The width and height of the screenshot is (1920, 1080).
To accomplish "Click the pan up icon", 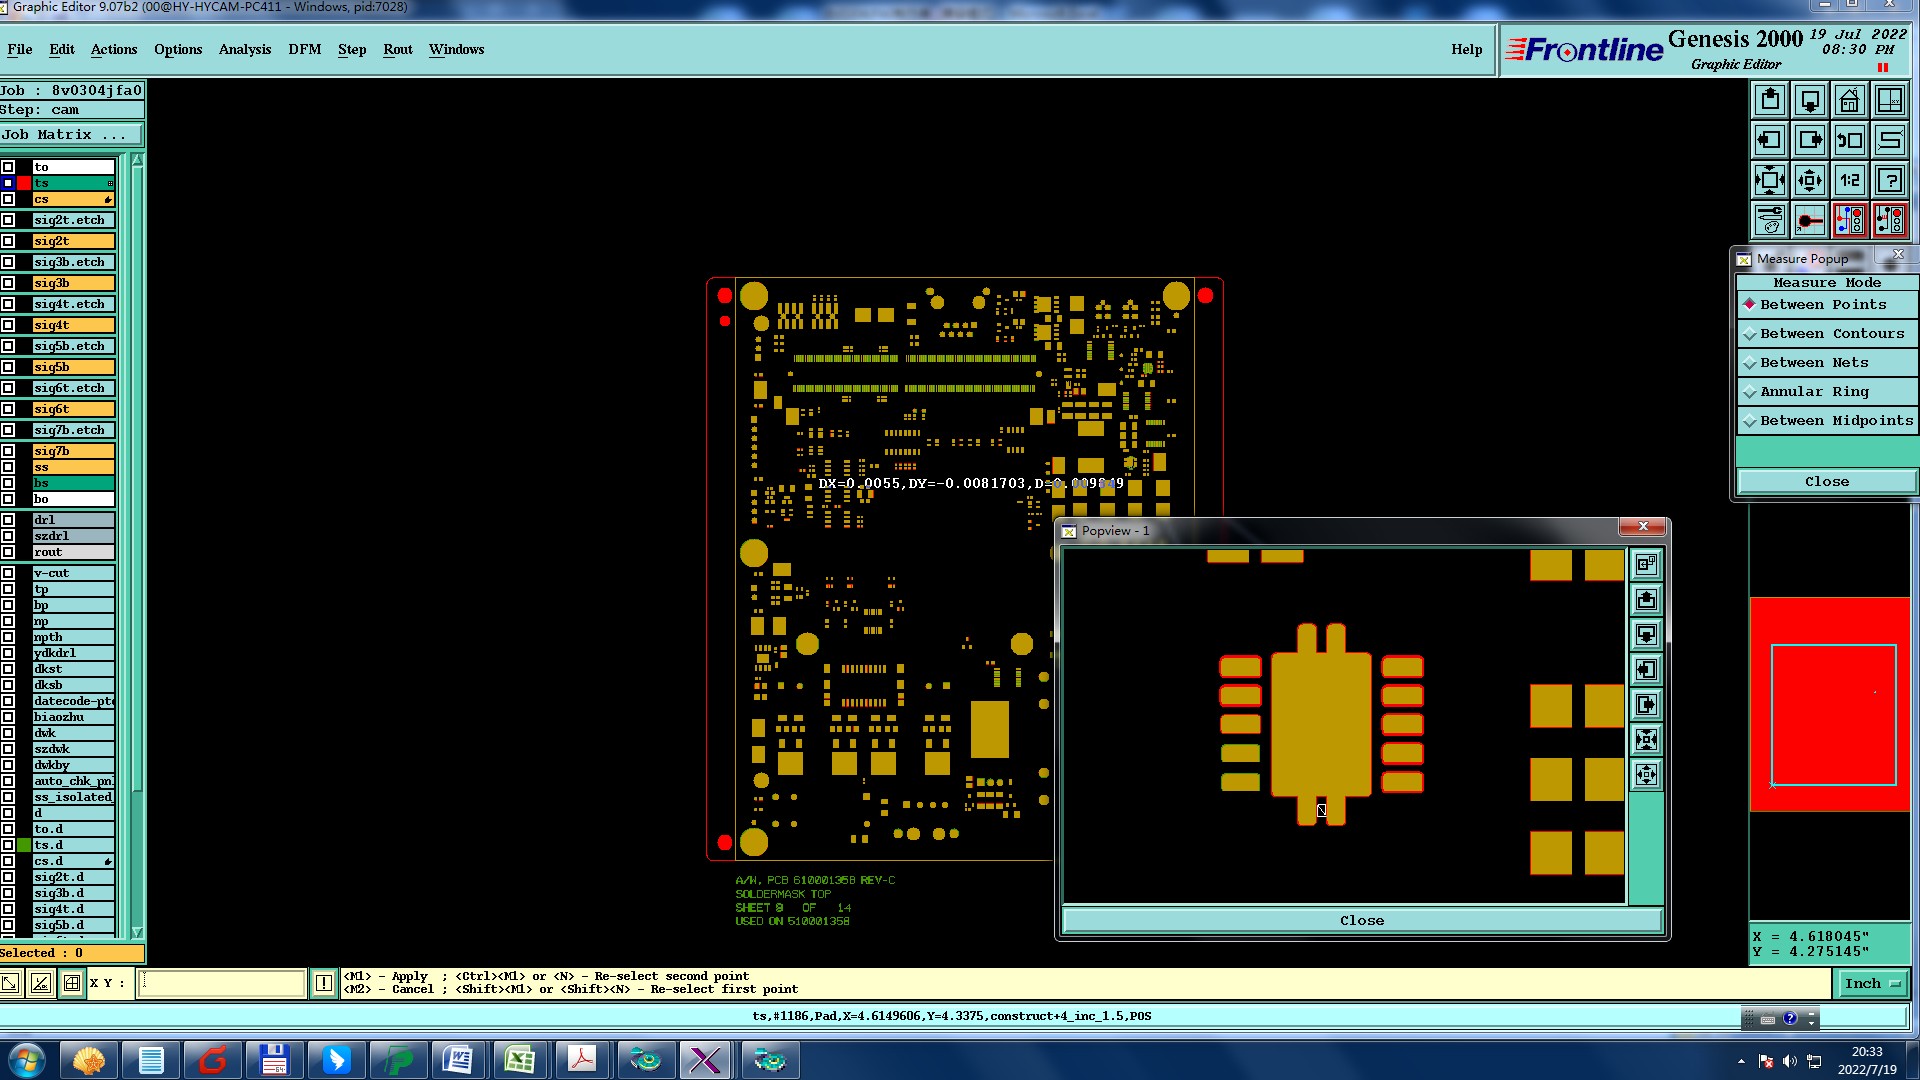I will (x=1770, y=100).
